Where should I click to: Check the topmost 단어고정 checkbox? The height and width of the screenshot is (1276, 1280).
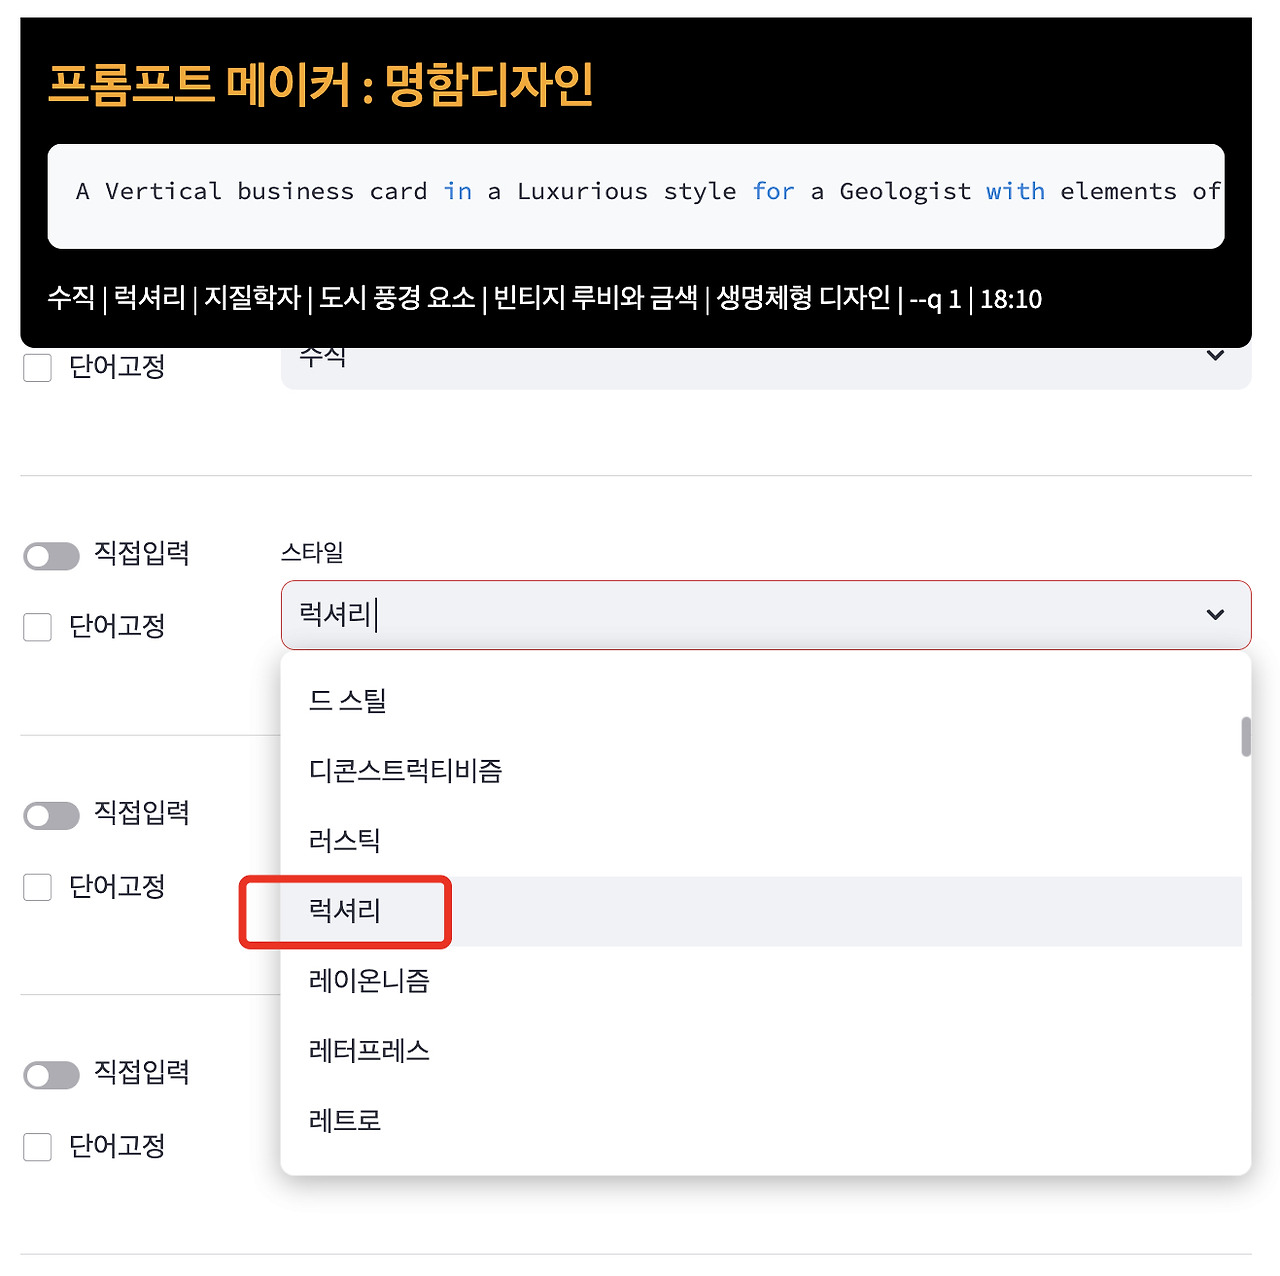point(37,368)
